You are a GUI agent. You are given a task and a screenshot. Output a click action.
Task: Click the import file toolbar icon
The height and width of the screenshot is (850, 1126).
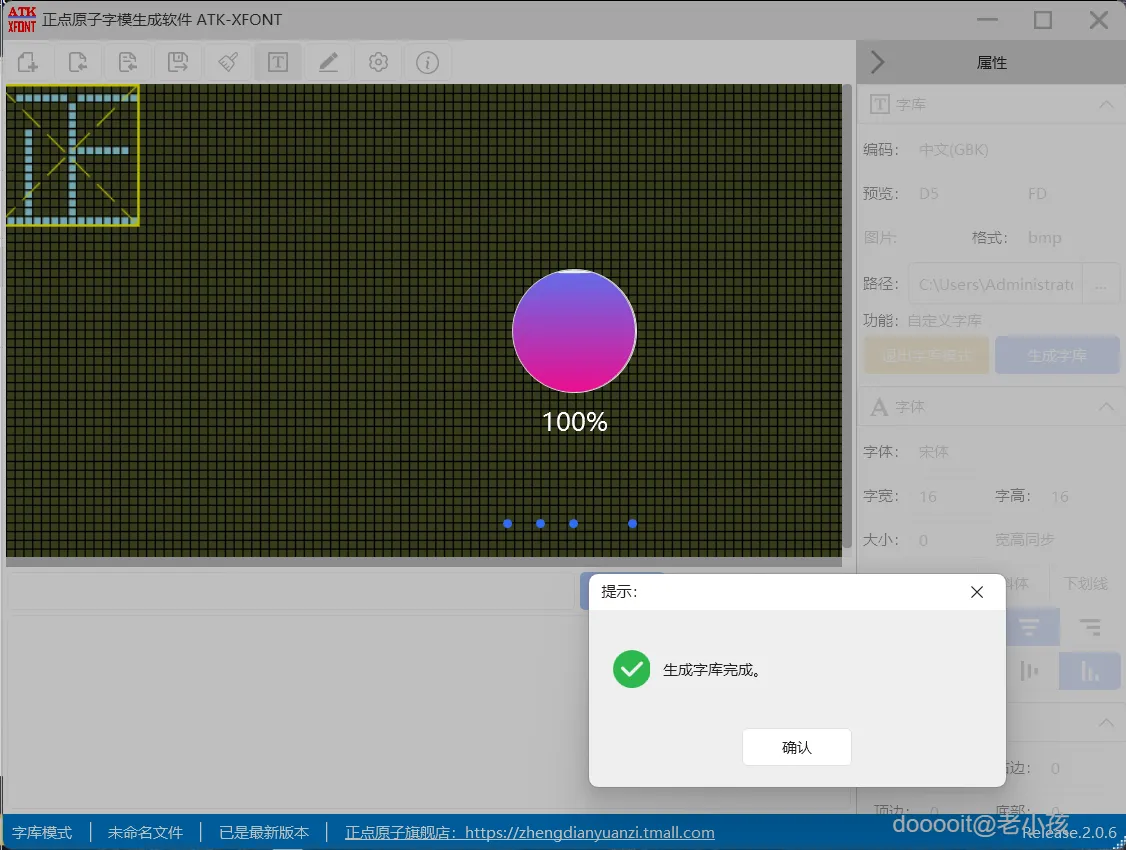pyautogui.click(x=78, y=62)
